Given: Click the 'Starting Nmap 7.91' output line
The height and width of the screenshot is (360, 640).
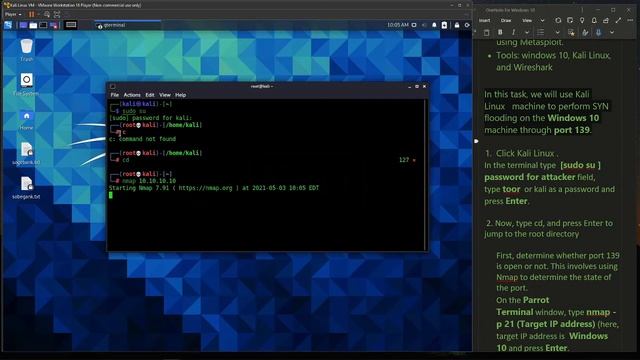Looking at the screenshot, I should click(214, 188).
